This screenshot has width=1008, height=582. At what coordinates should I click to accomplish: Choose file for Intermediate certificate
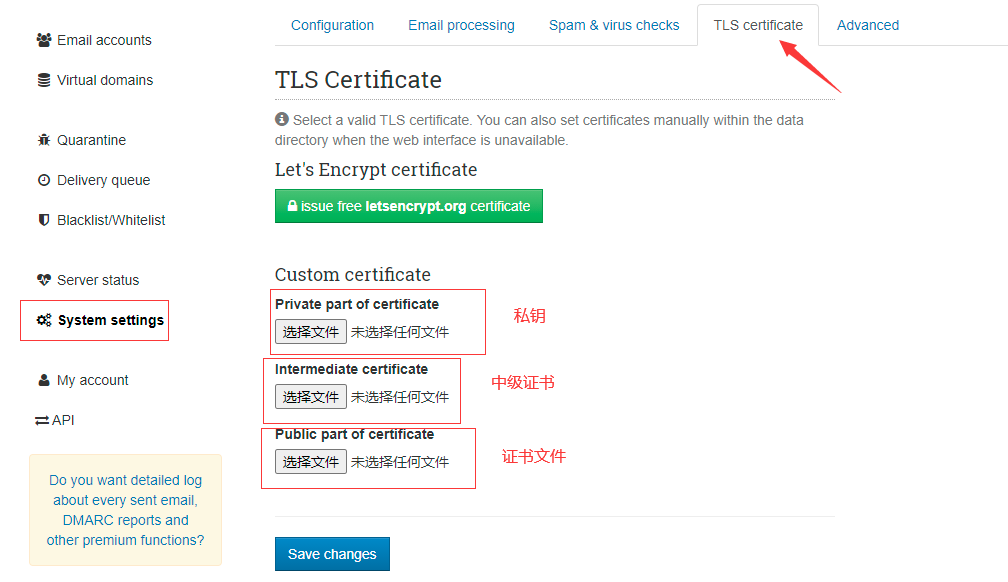click(x=311, y=397)
